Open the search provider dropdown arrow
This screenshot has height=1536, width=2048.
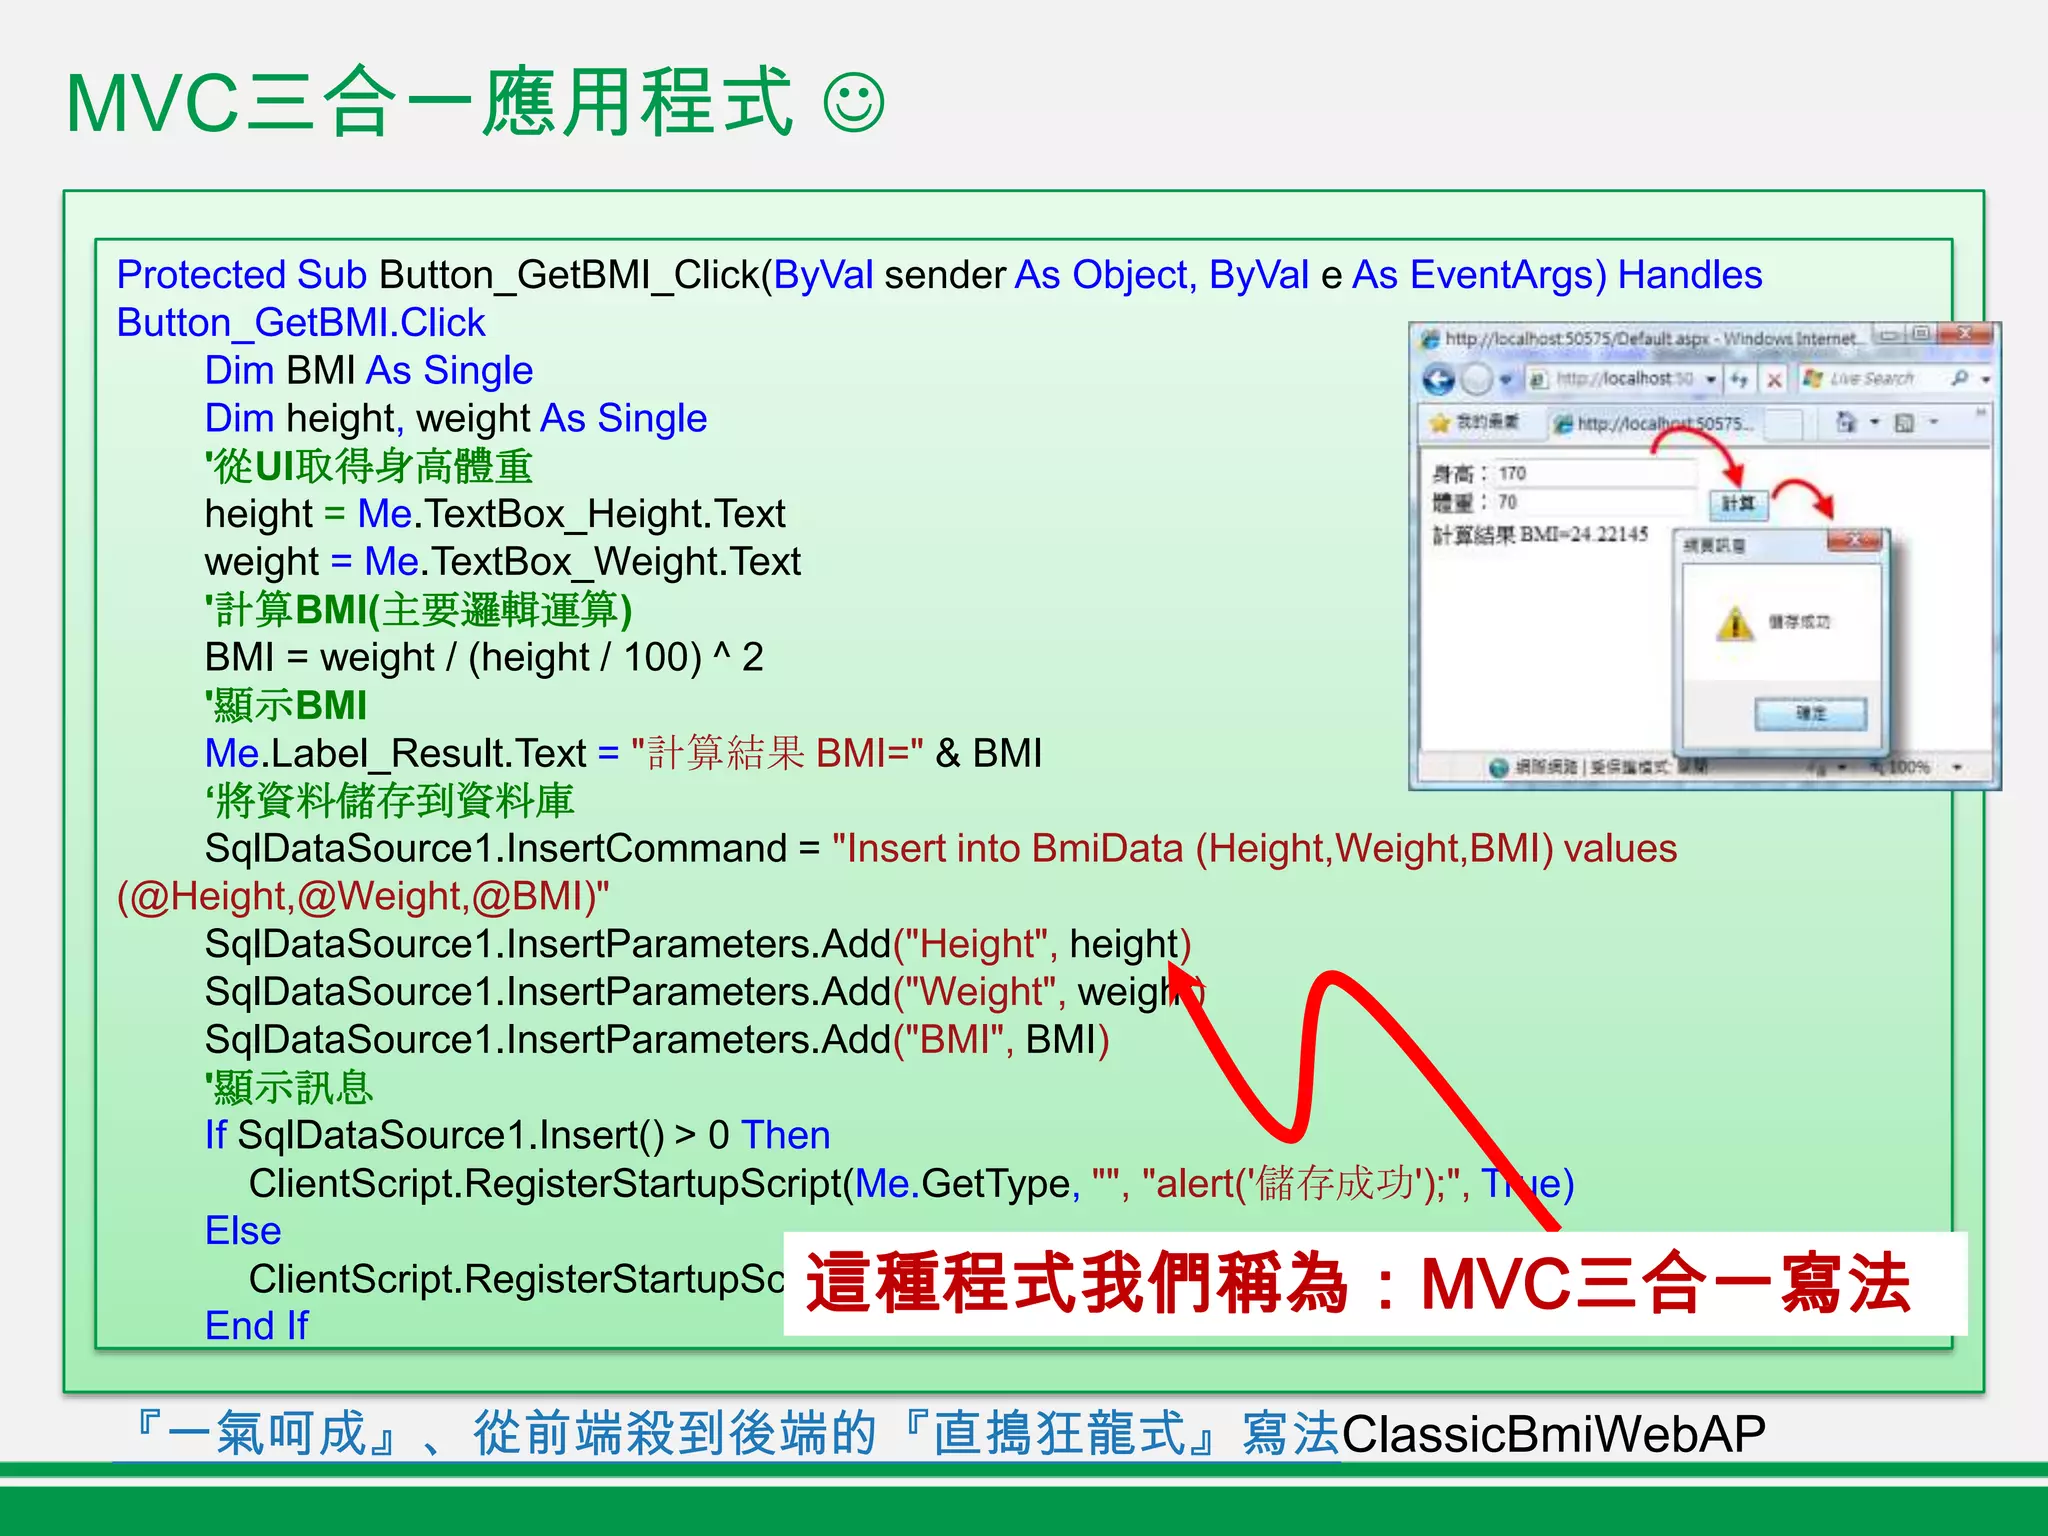pos(1985,379)
